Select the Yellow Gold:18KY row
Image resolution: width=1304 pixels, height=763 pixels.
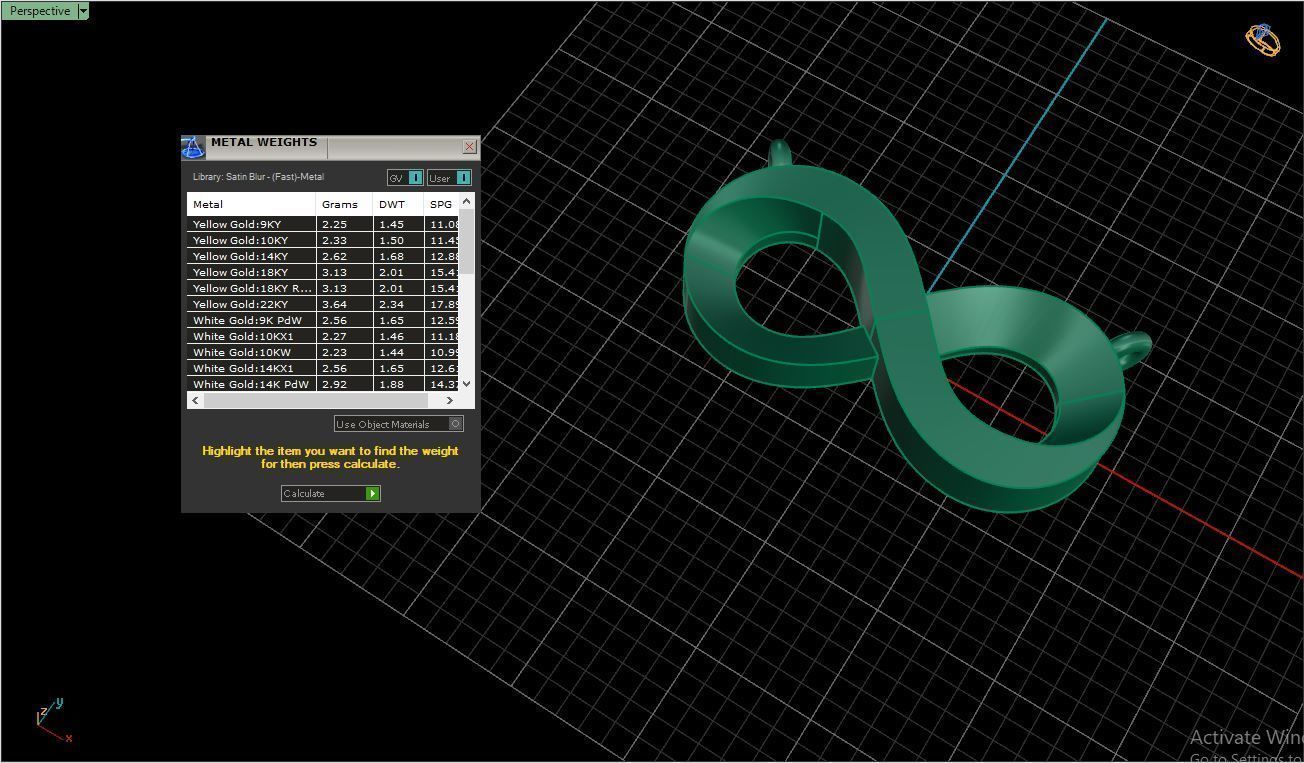point(323,272)
